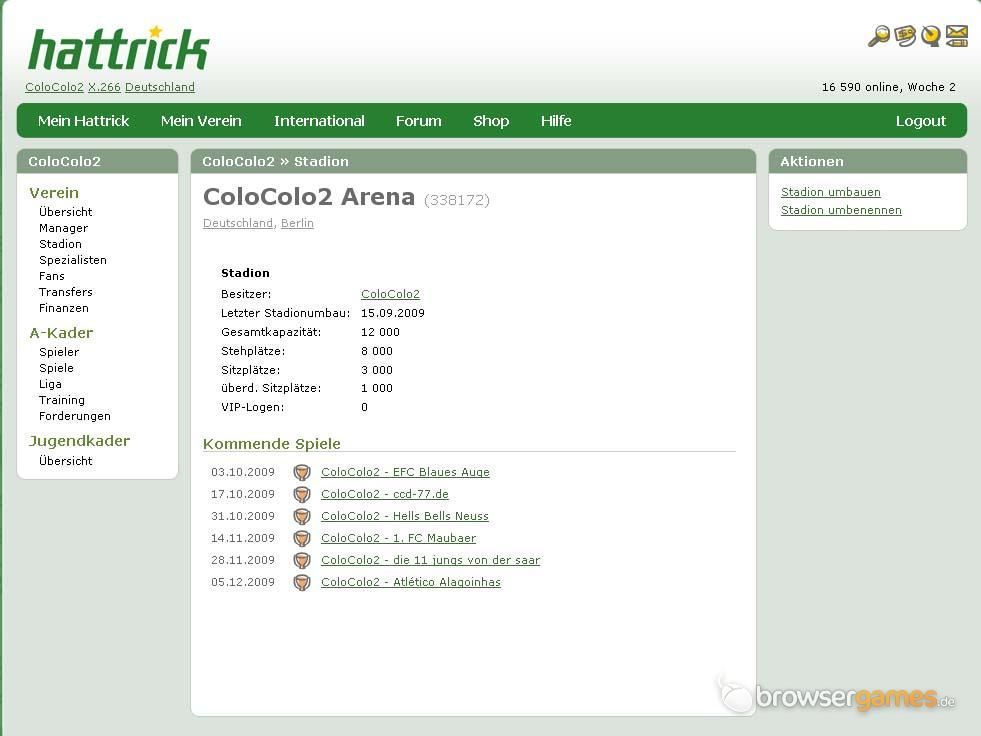Open Finanzen in the sidebar
981x736 pixels.
tap(64, 309)
